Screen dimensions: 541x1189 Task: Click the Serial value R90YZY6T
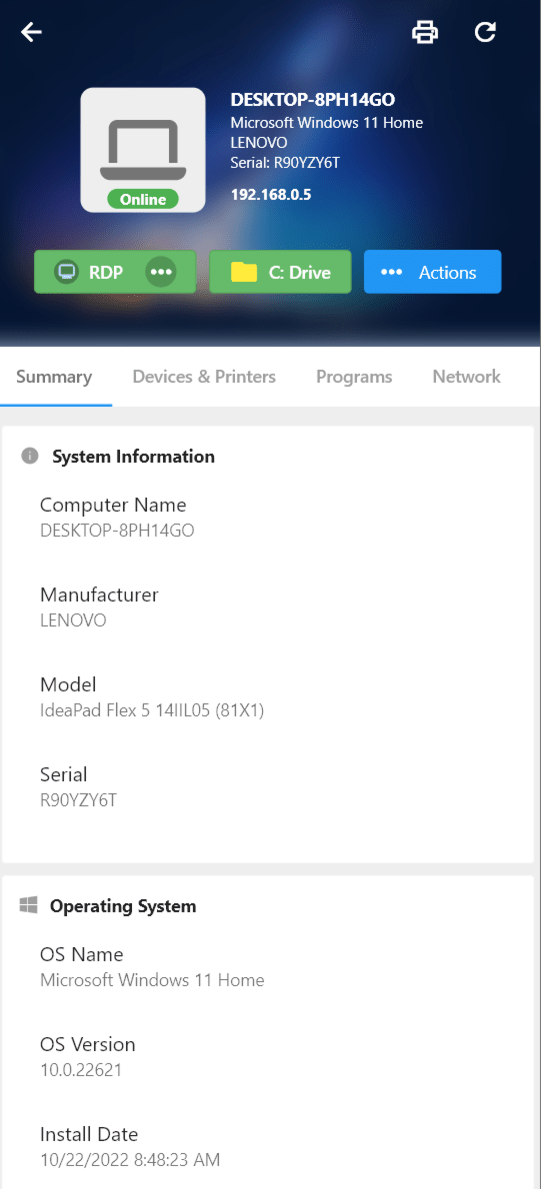[x=78, y=800]
